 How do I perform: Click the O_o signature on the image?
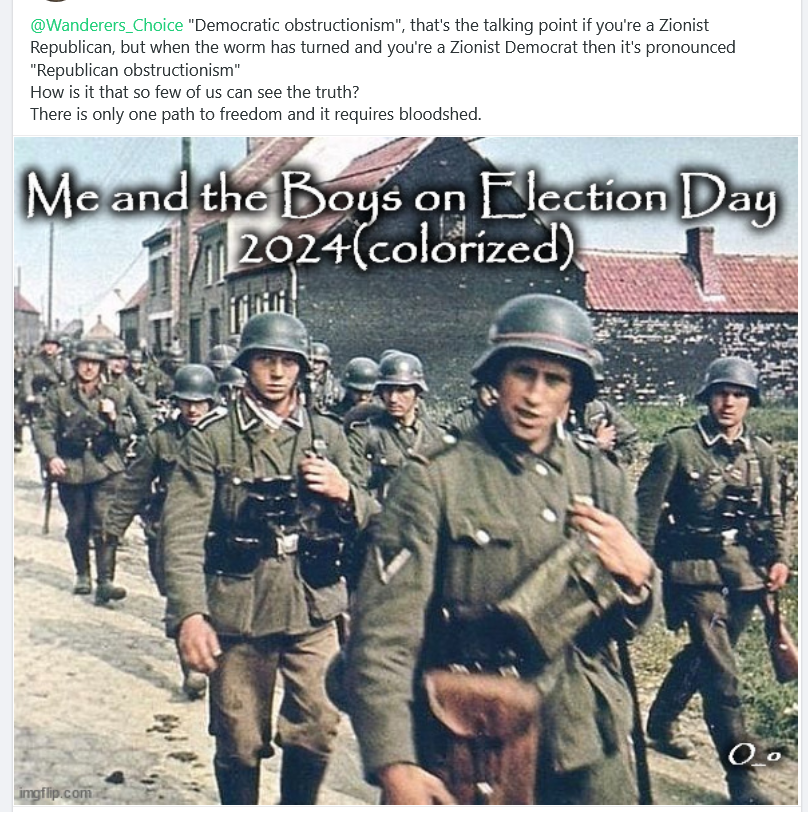(x=754, y=755)
